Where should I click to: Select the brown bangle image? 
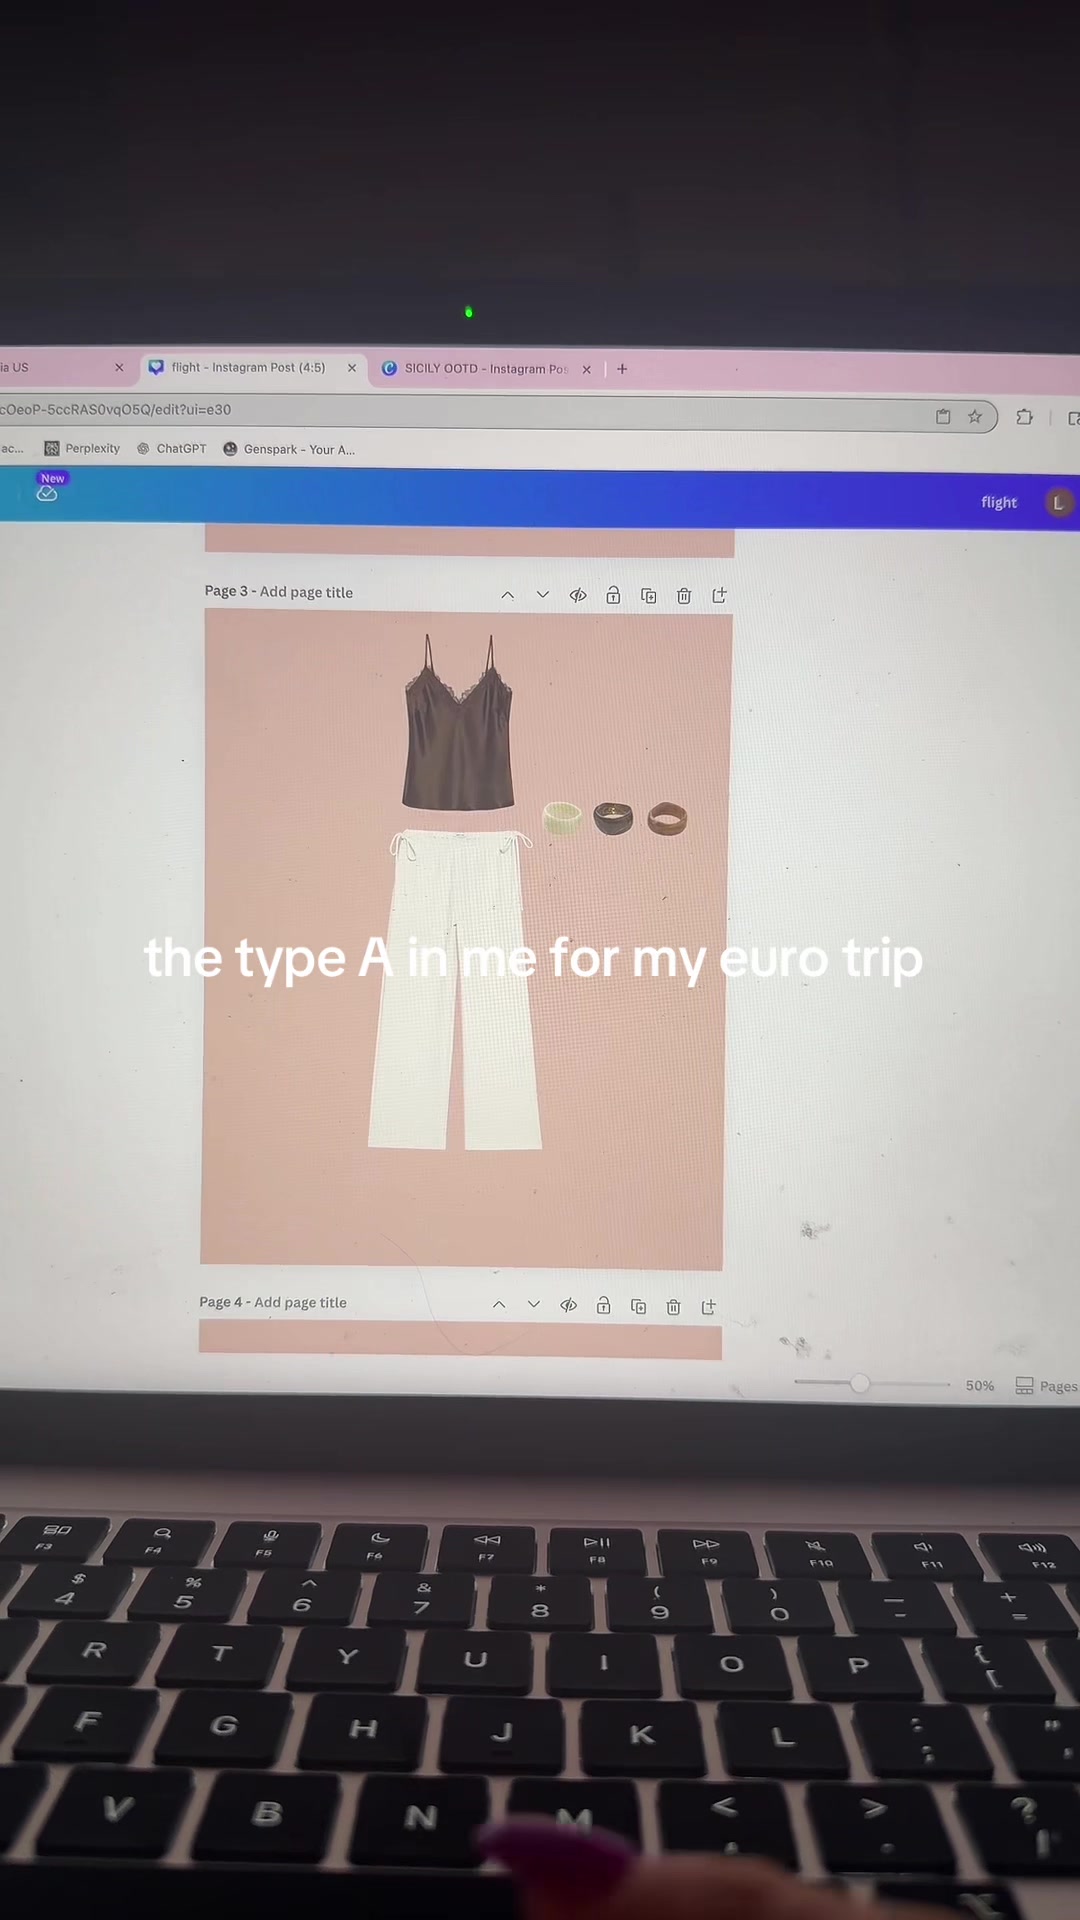[667, 819]
